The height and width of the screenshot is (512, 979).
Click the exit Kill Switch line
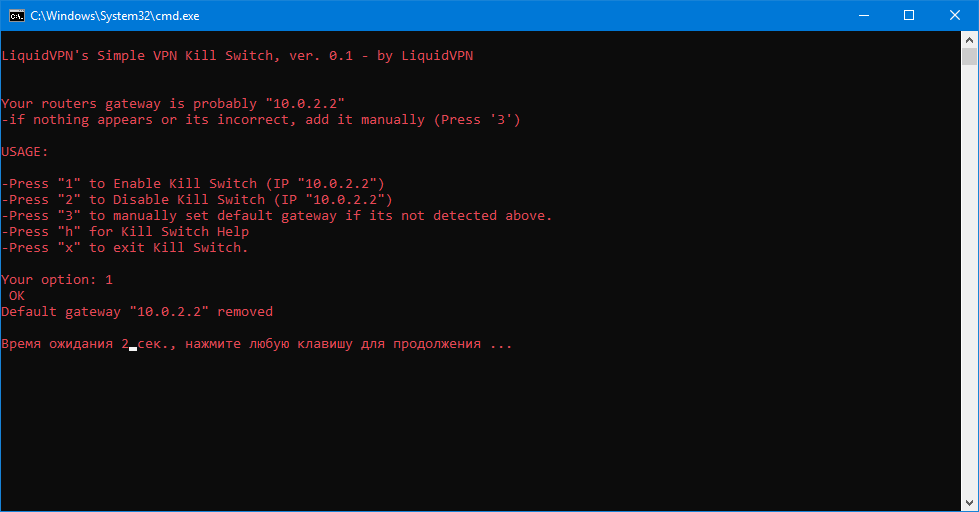coord(125,248)
